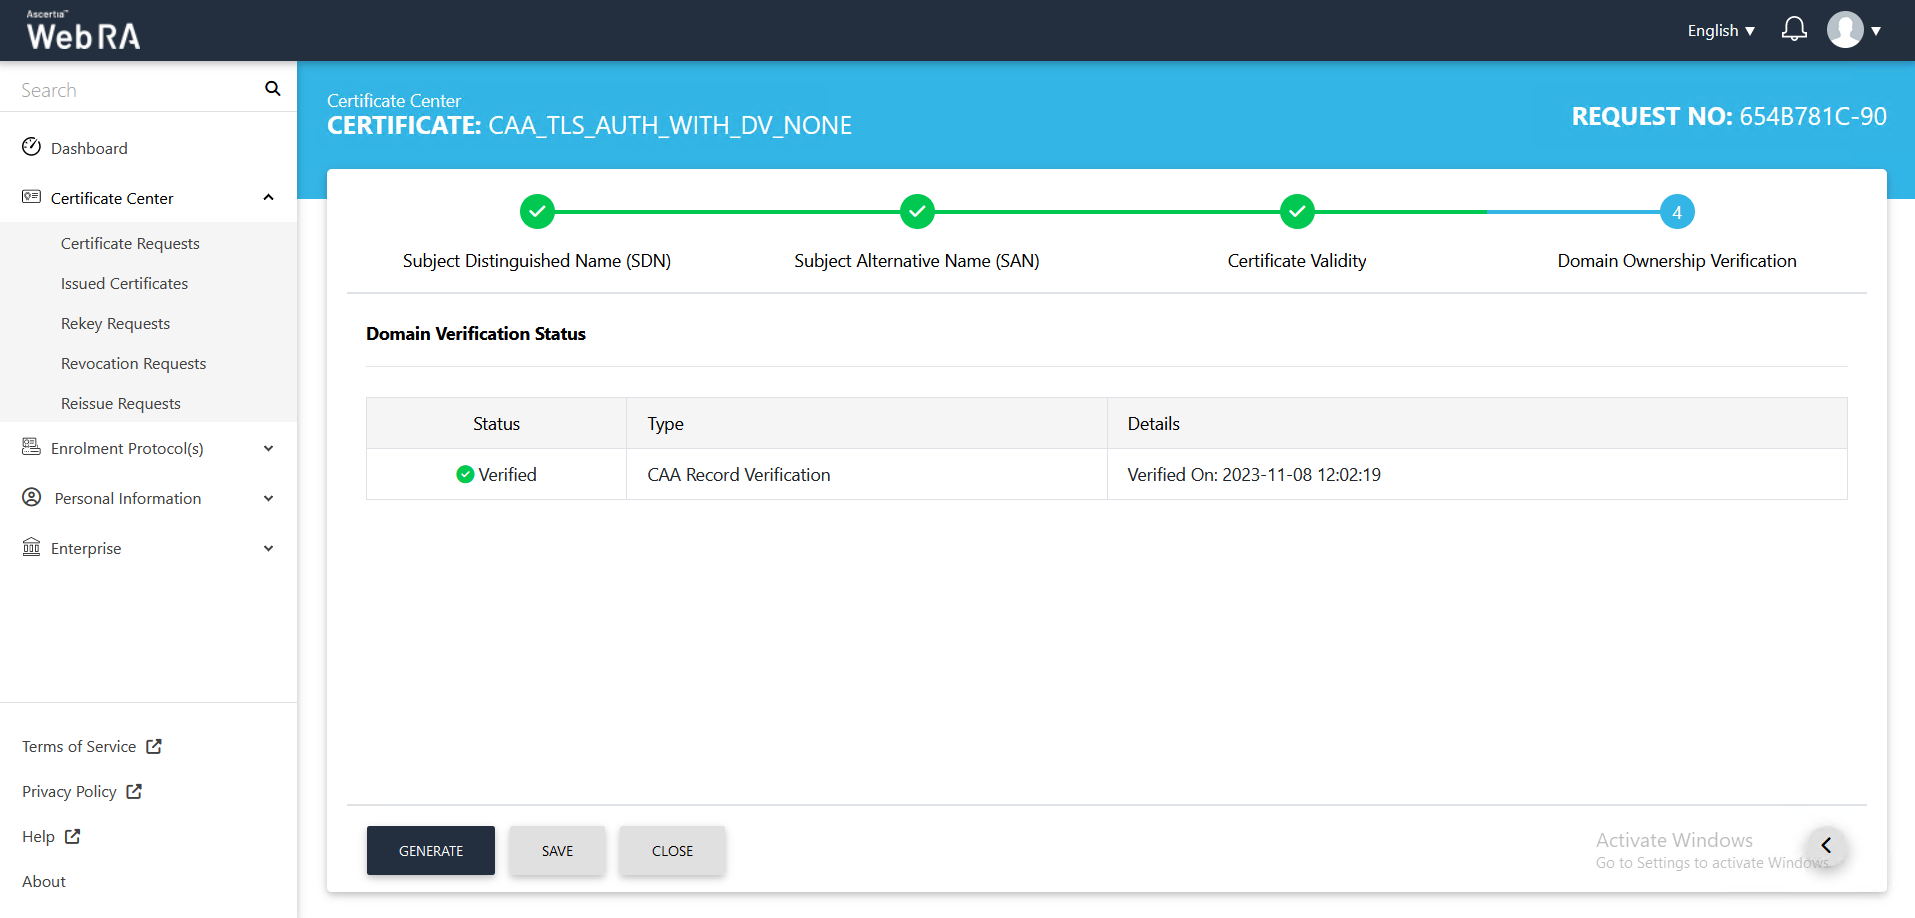The image size is (1915, 918).
Task: Click the search magnifier icon
Action: click(272, 89)
